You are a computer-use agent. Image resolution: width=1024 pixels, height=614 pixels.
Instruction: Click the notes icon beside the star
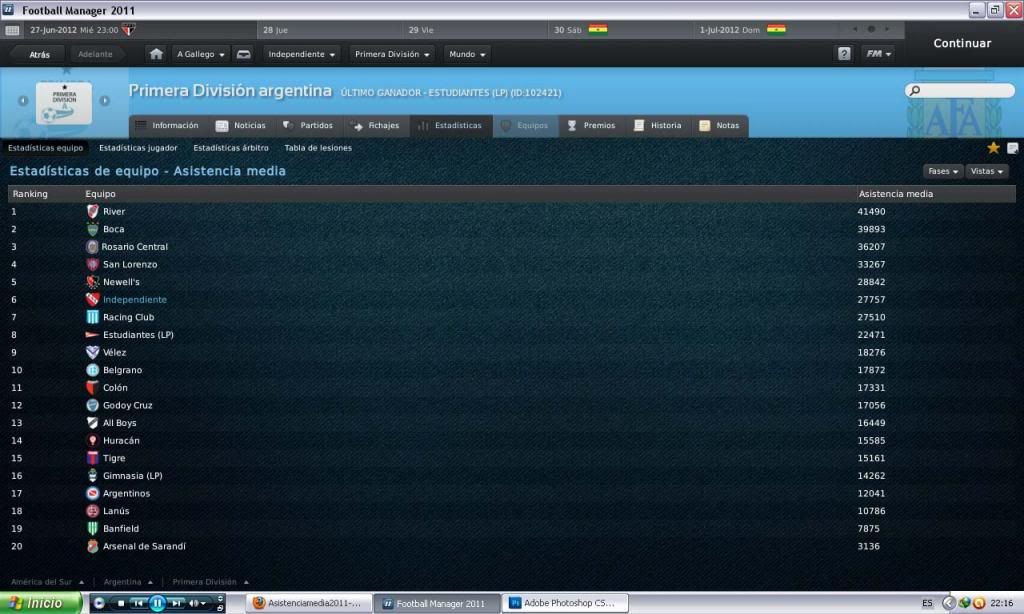click(1012, 148)
